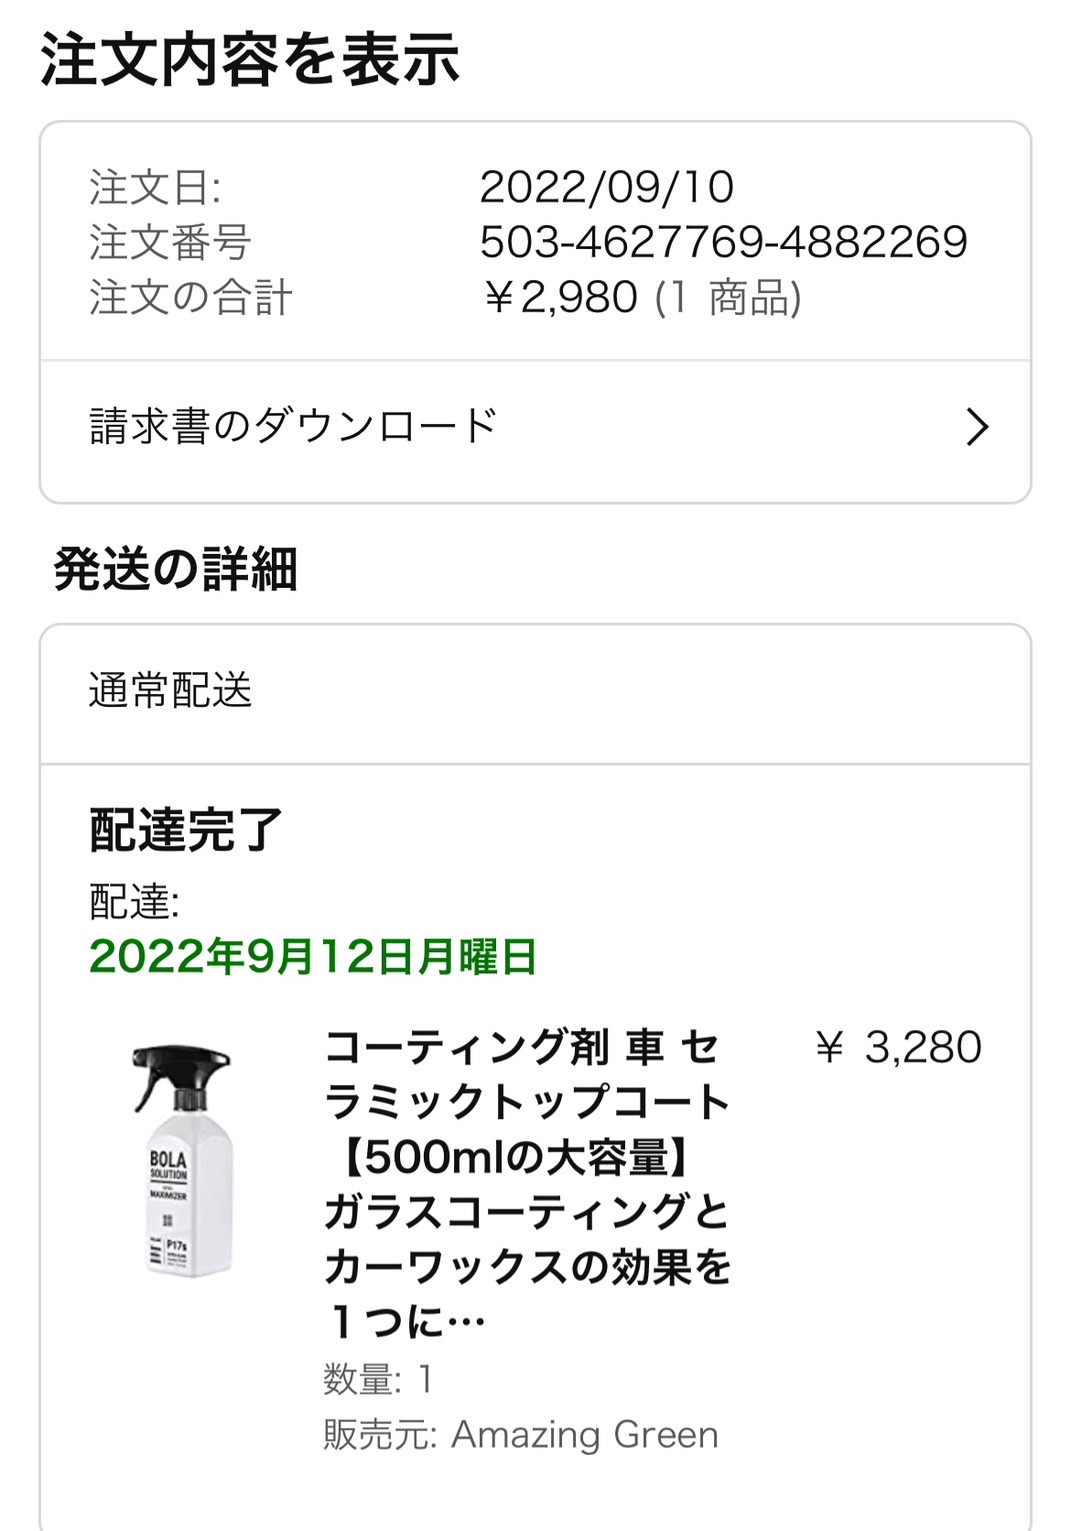
Task: Tap the 通常配送 shipping method row
Action: (535, 693)
